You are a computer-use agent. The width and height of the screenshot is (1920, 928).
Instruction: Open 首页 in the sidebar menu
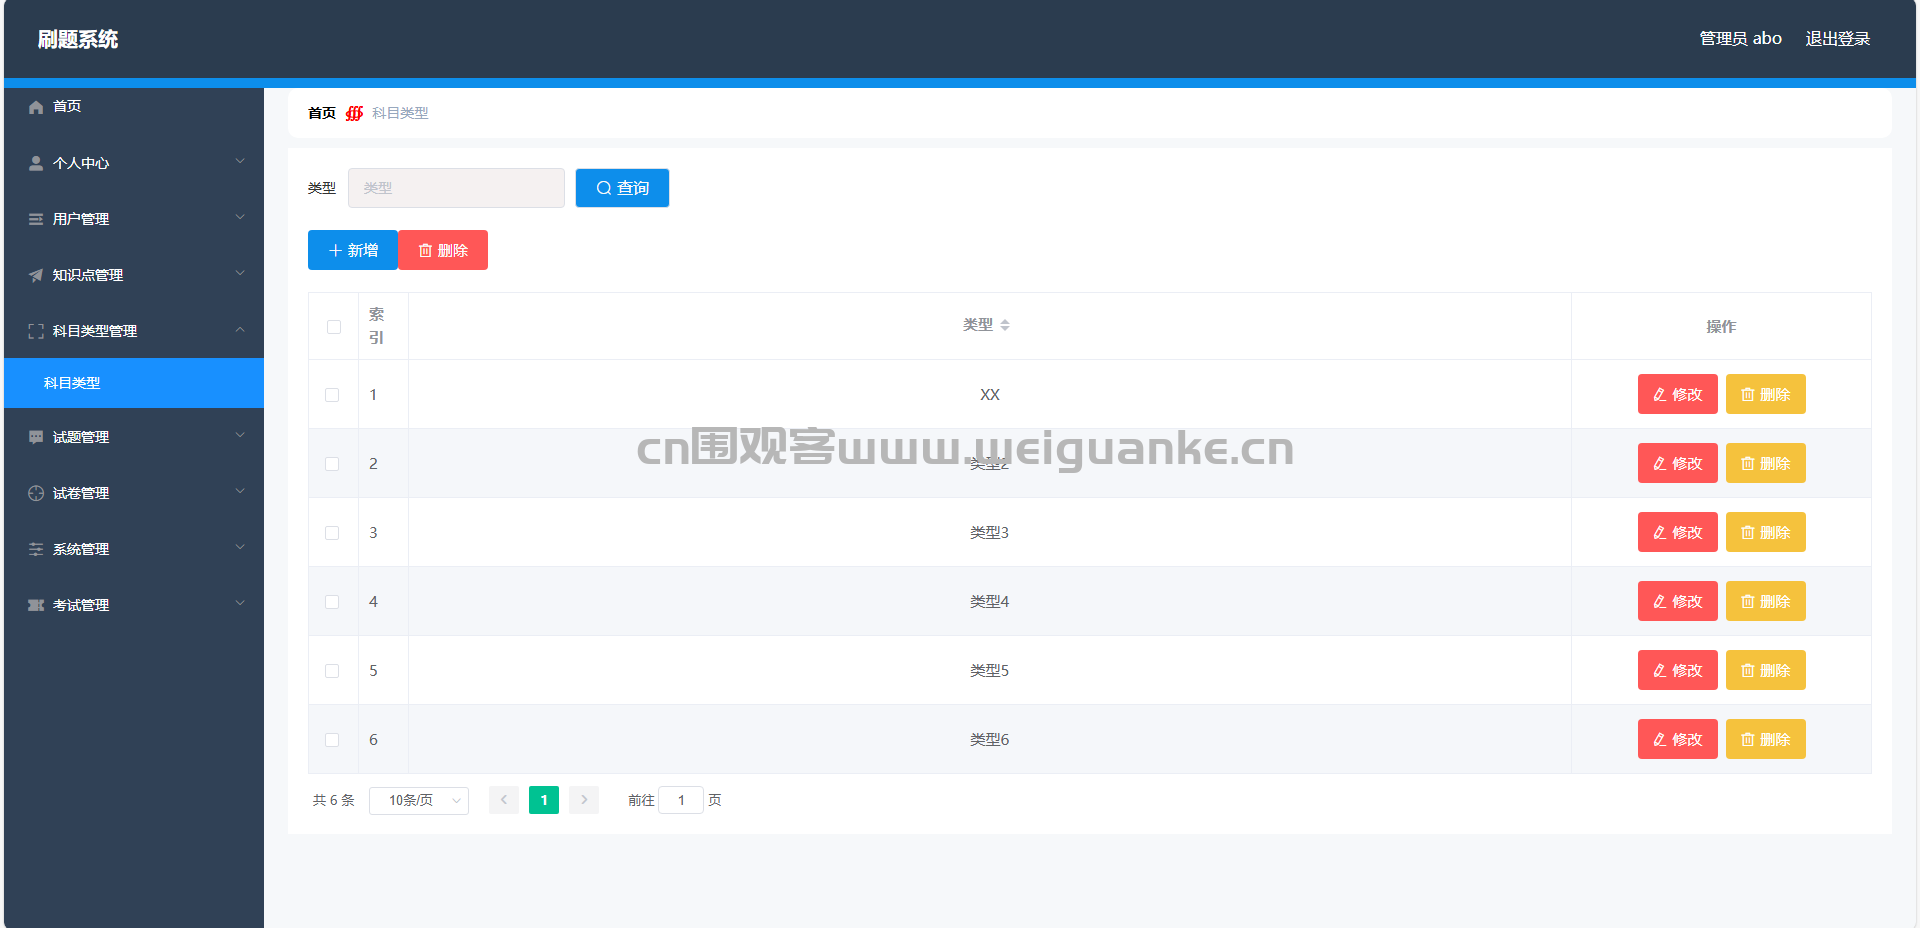pos(134,106)
